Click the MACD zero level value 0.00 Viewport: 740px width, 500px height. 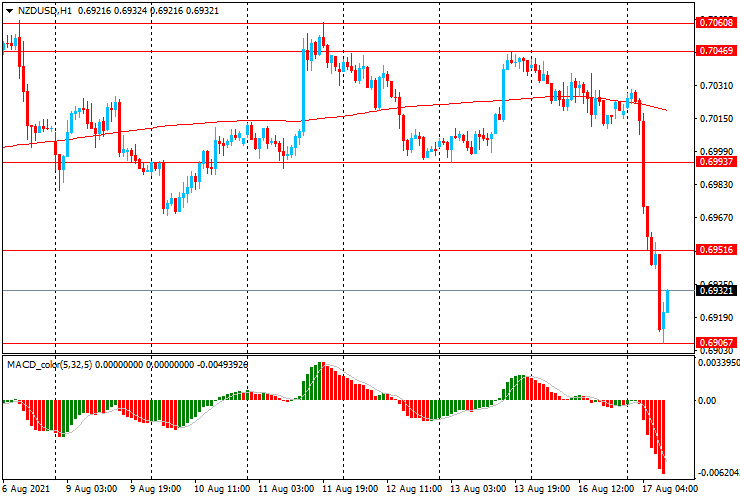(707, 401)
